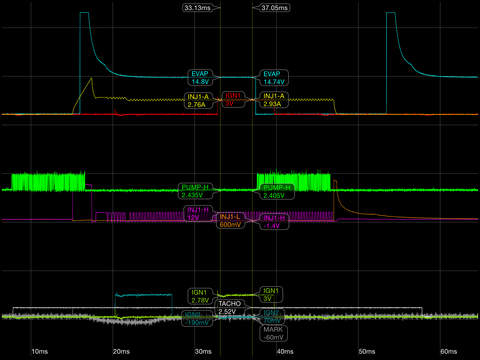Select the MARK -60mV label
Screen dimensions: 480x360
pos(273,333)
